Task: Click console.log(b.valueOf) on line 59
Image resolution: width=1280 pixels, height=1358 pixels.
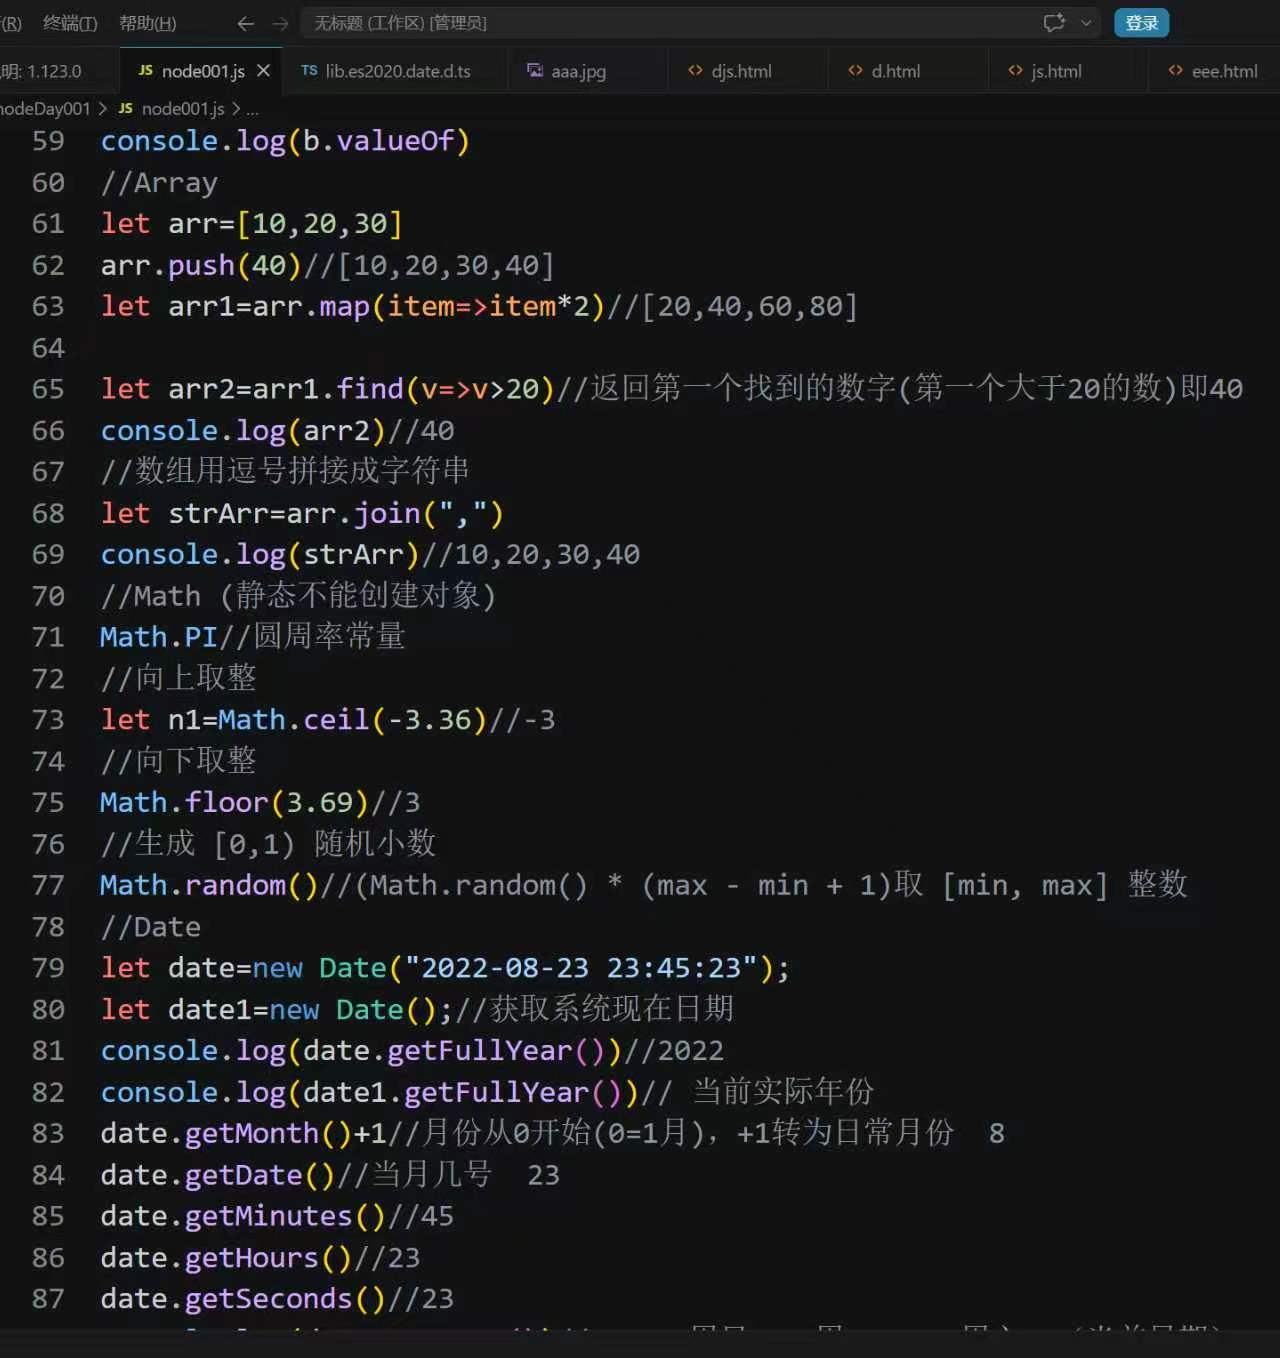Action: (x=285, y=141)
